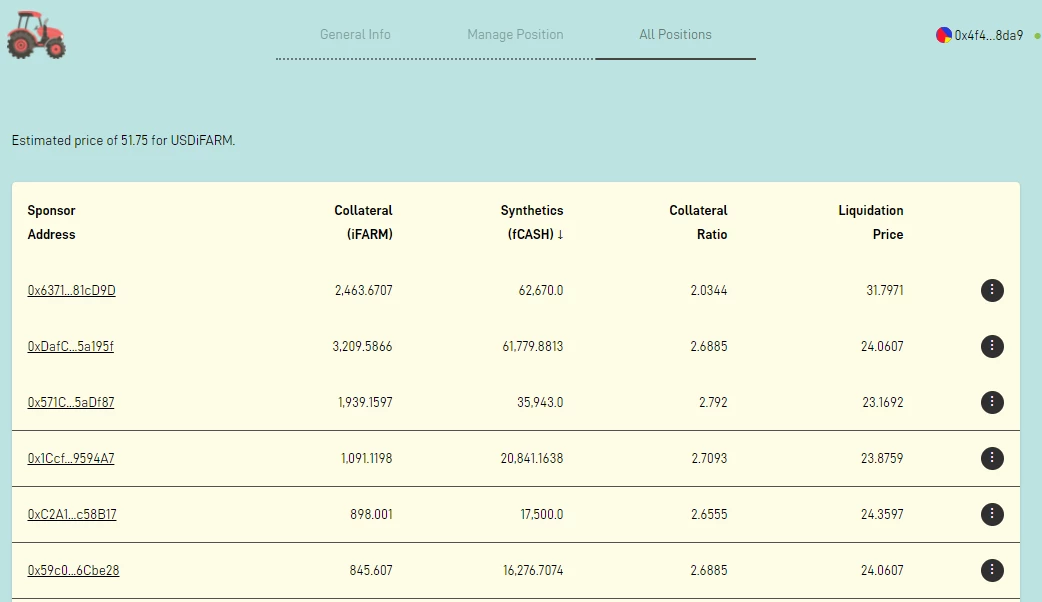The image size is (1042, 602).
Task: Open sponsor address 0x6371...81cD9D link
Action: [x=71, y=290]
